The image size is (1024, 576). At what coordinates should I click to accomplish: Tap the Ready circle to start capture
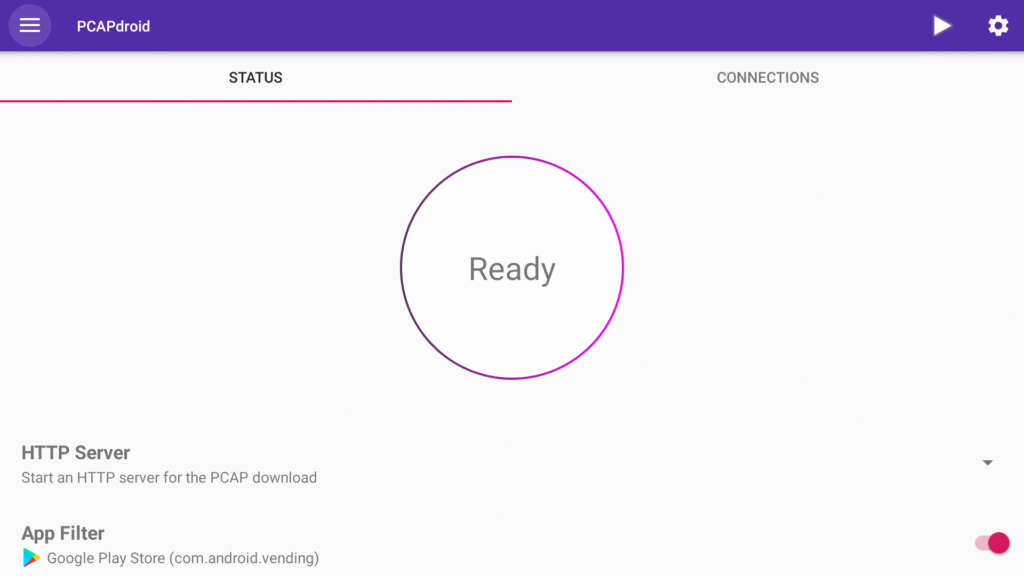511,267
